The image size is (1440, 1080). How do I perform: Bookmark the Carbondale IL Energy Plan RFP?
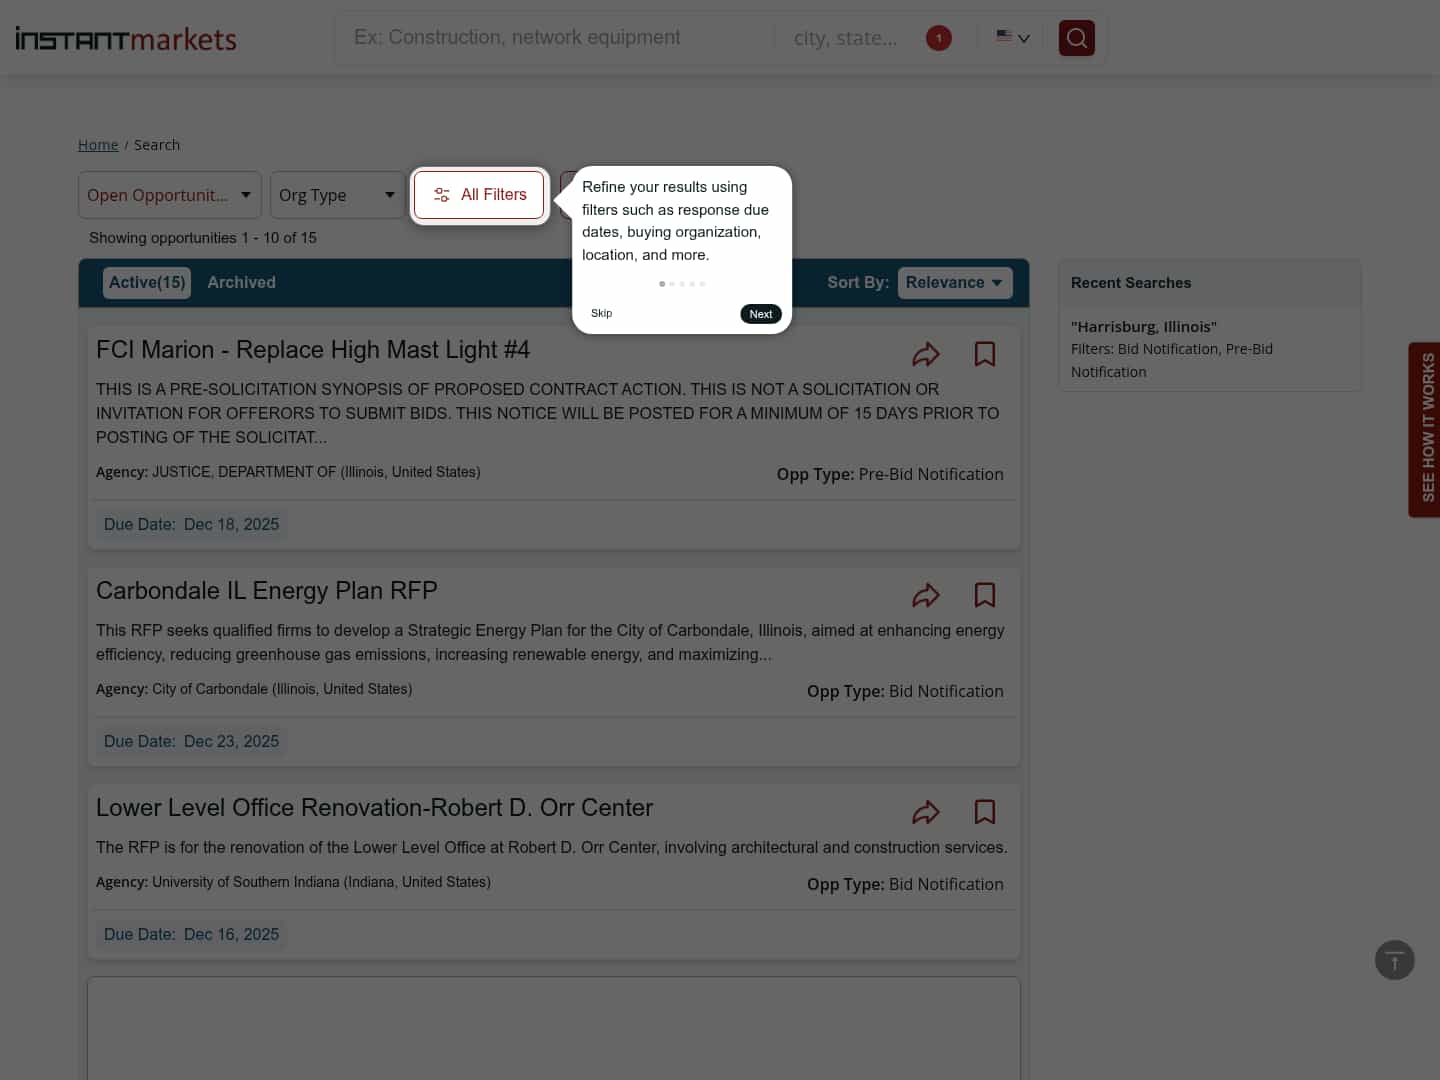coord(984,595)
